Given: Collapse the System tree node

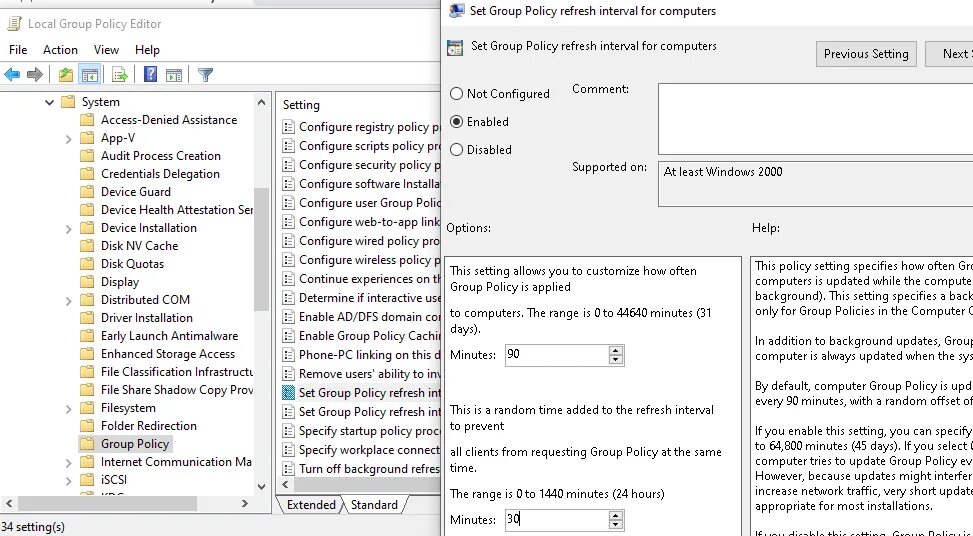Looking at the screenshot, I should coord(50,102).
